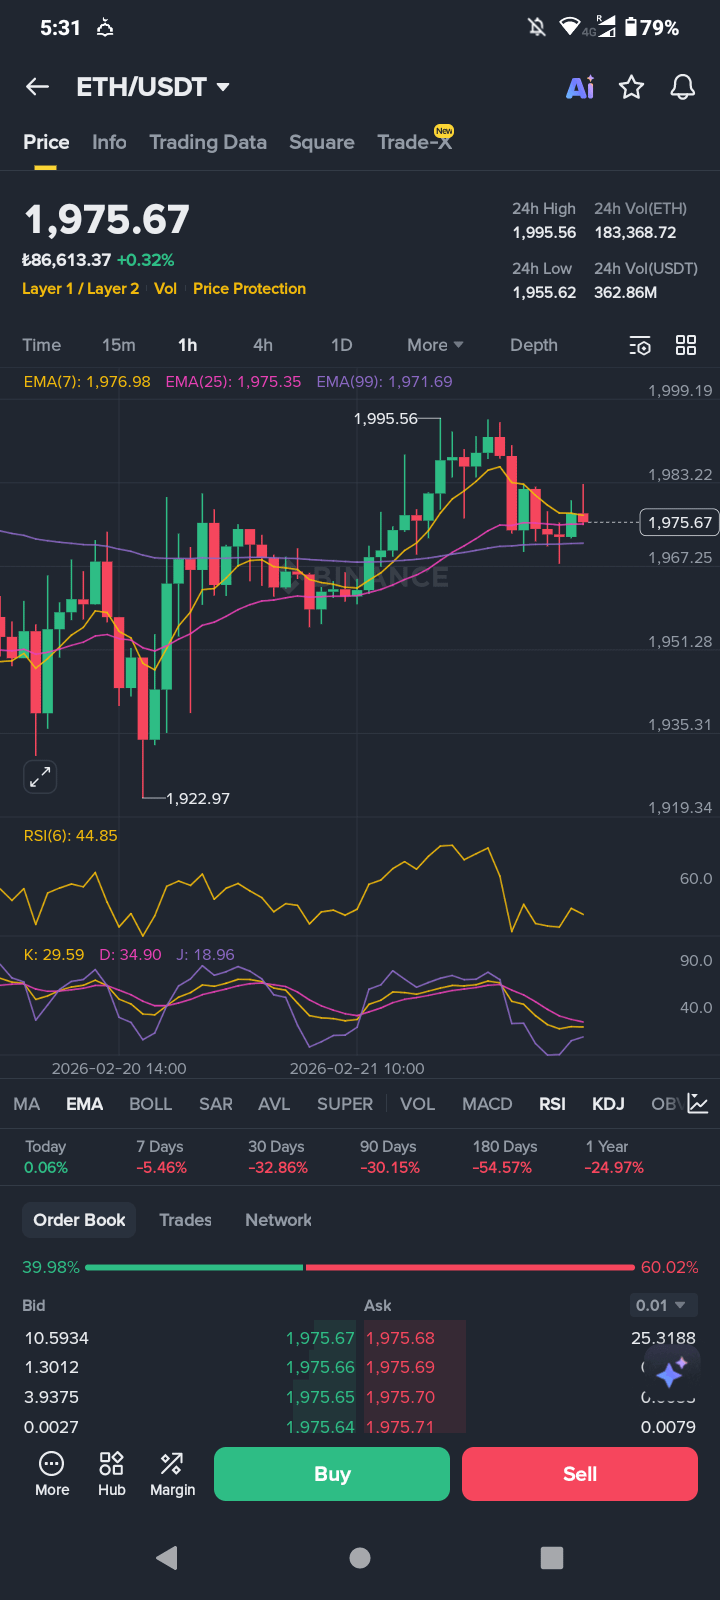Toggle the SUPER indicator
The image size is (720, 1600).
(x=345, y=1104)
